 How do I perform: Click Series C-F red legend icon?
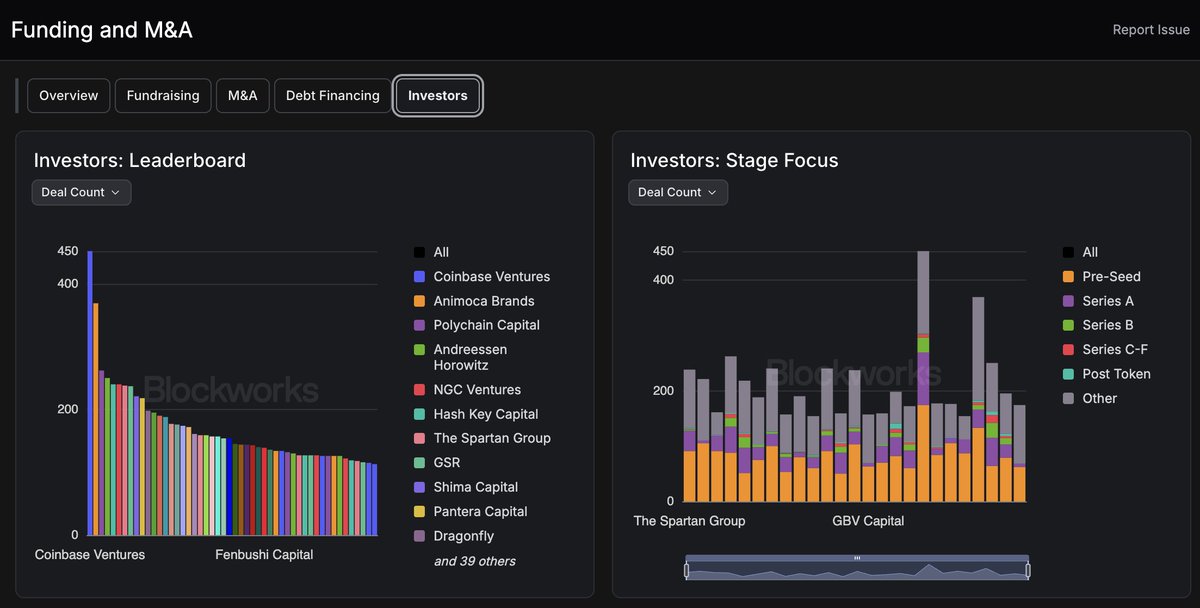[1069, 350]
